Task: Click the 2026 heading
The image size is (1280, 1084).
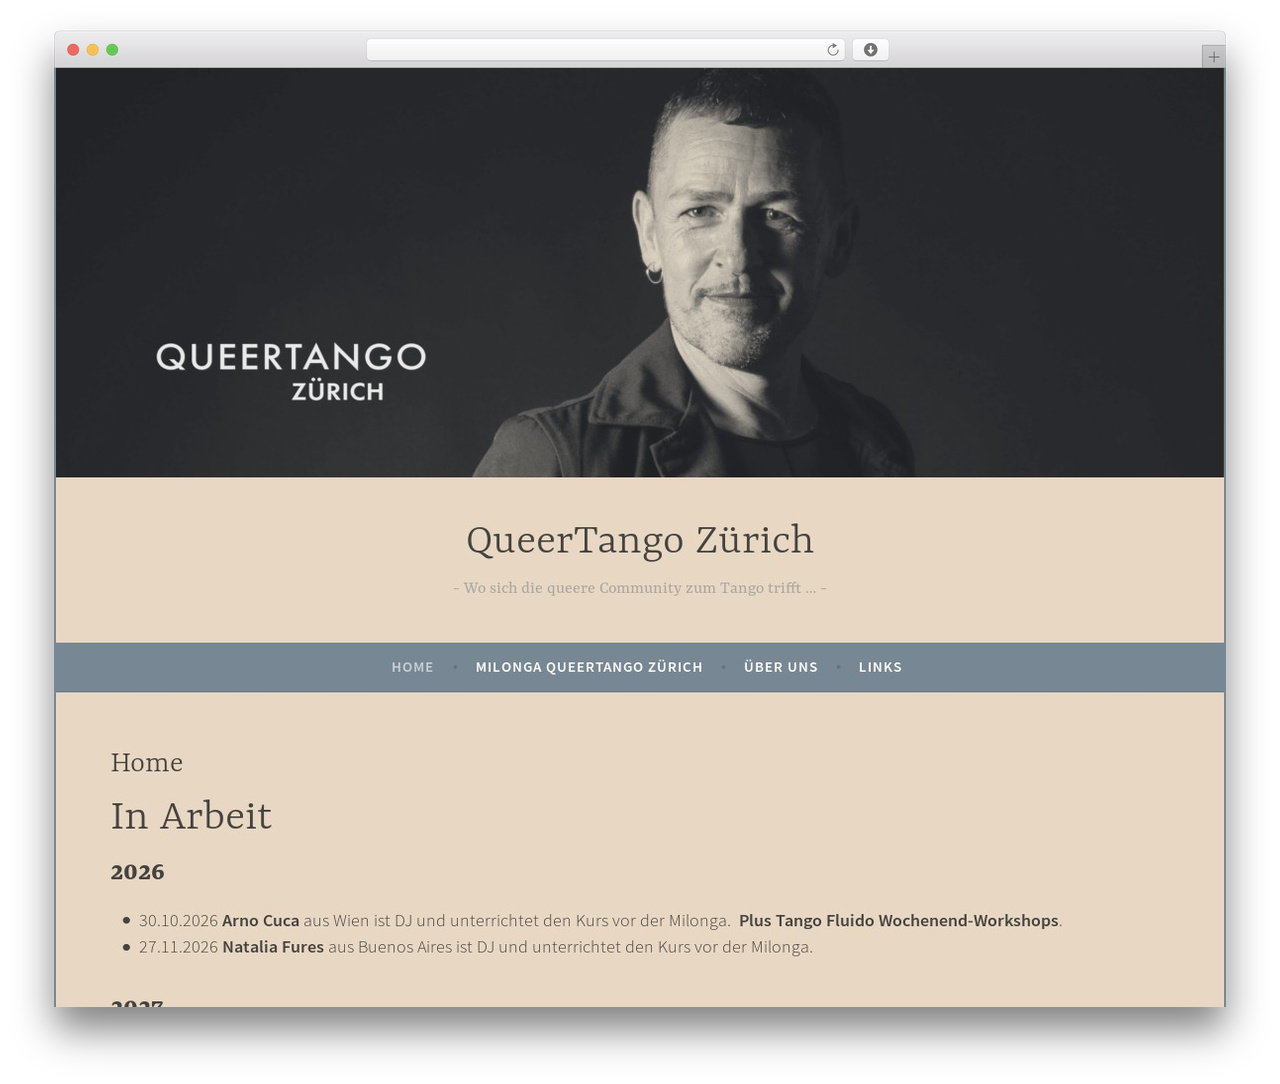Action: 137,872
